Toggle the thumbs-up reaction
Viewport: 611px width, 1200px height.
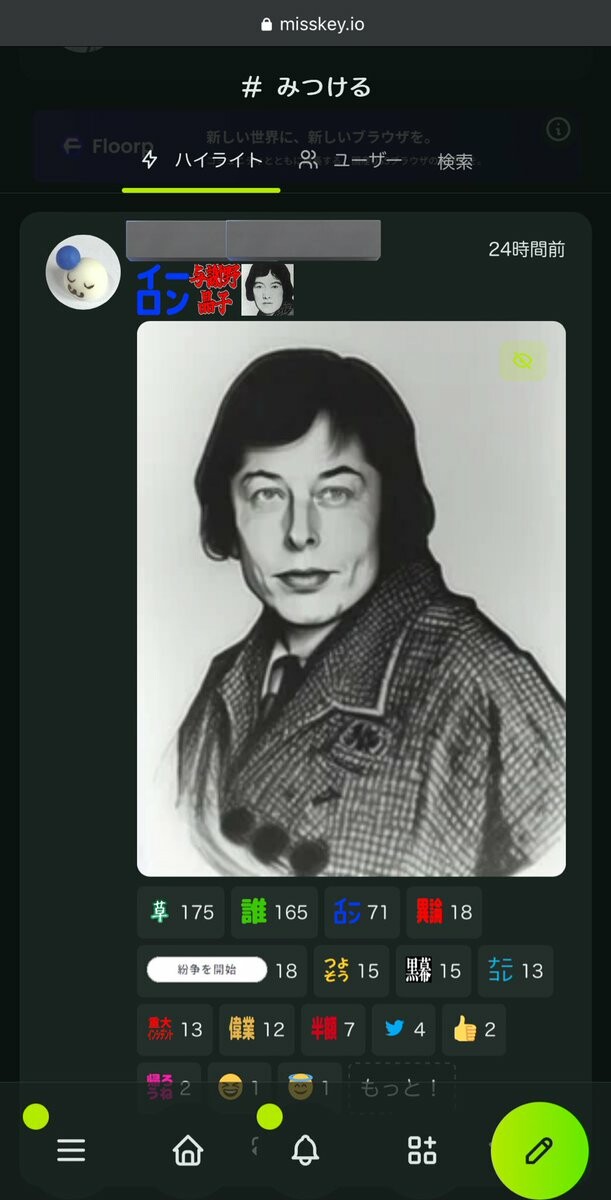pyautogui.click(x=474, y=1030)
